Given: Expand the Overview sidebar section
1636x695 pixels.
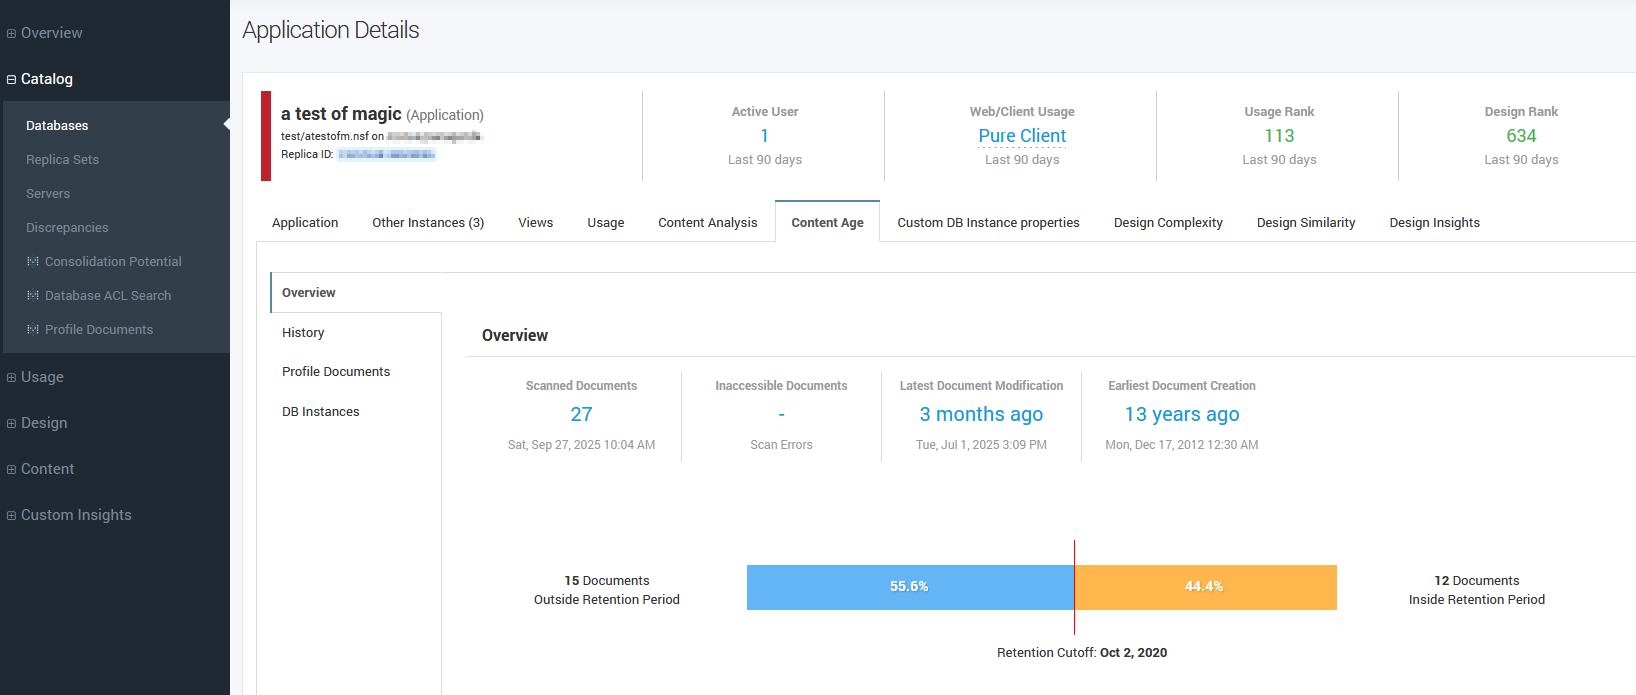Looking at the screenshot, I should pos(12,34).
